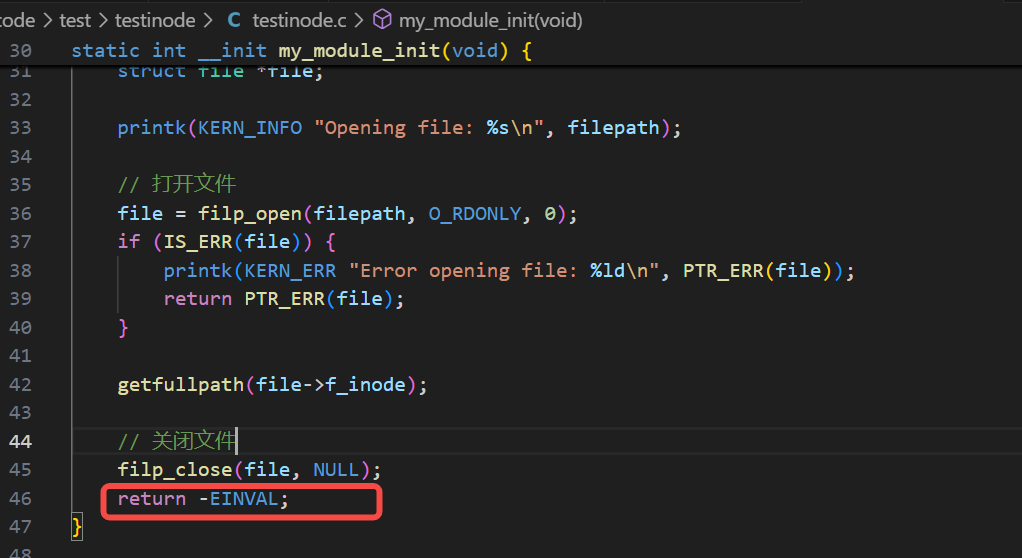Click the comment '// 关闭文件'
Image resolution: width=1022 pixels, height=558 pixels.
pyautogui.click(x=177, y=441)
